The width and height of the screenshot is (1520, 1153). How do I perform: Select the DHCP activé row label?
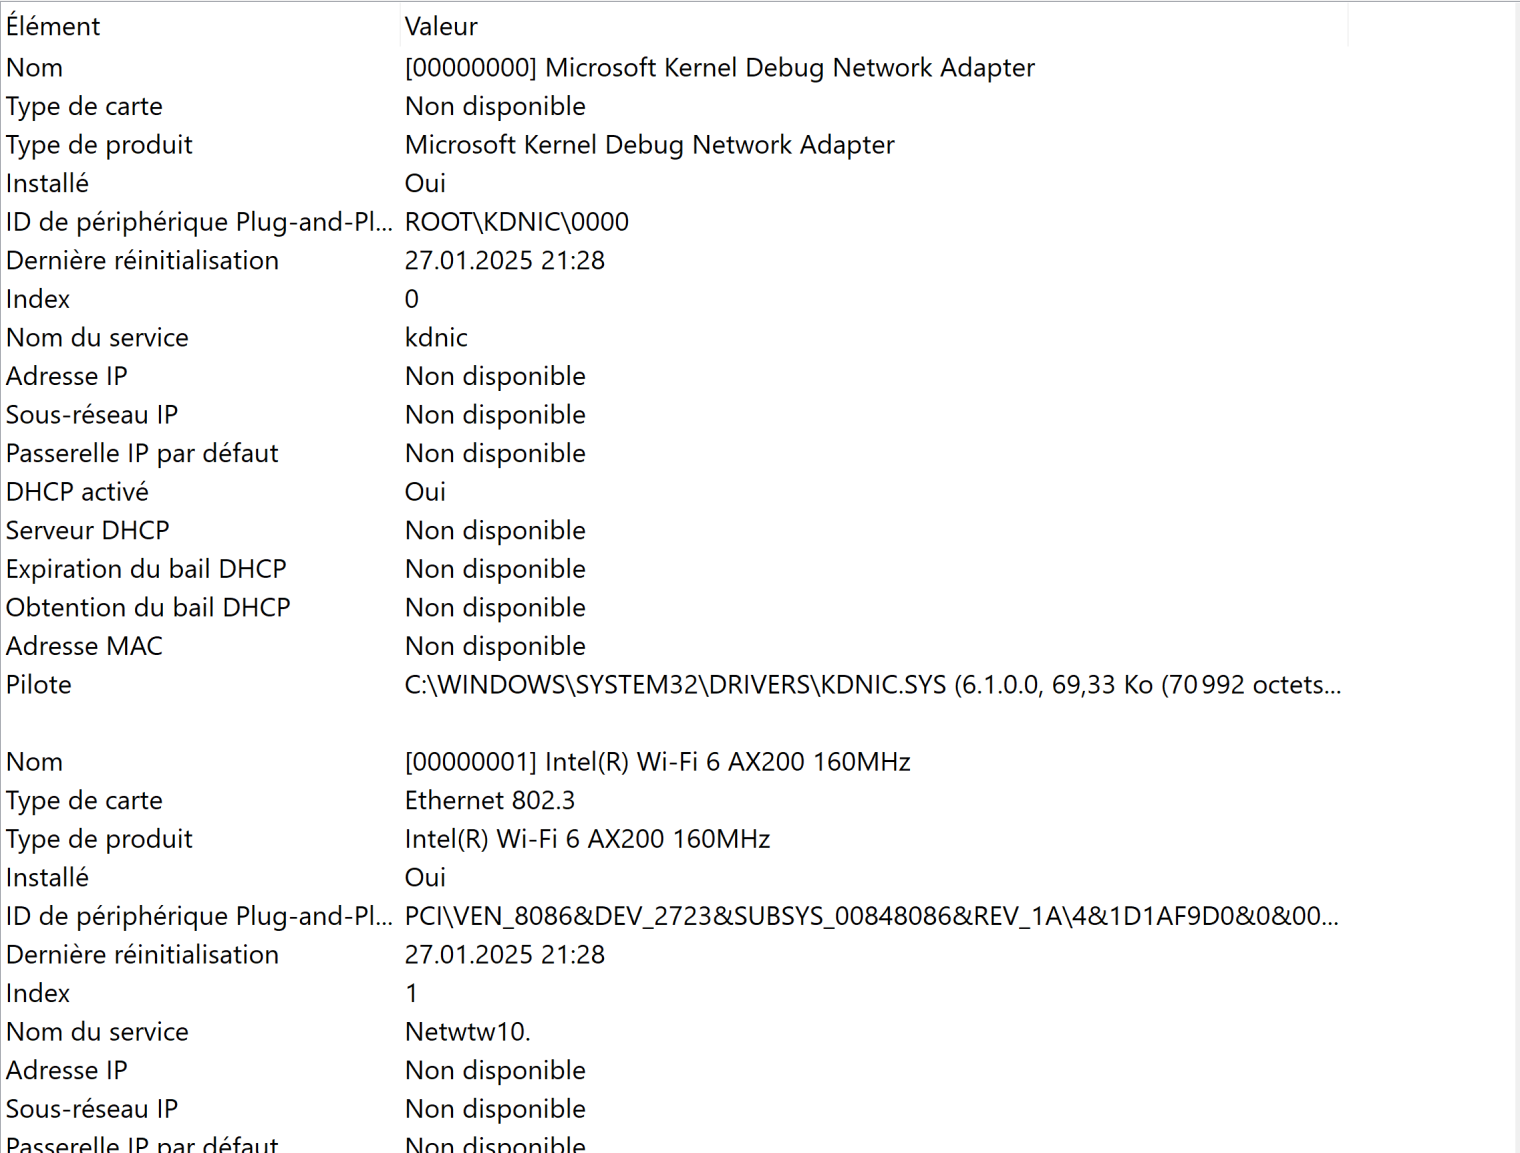point(77,492)
